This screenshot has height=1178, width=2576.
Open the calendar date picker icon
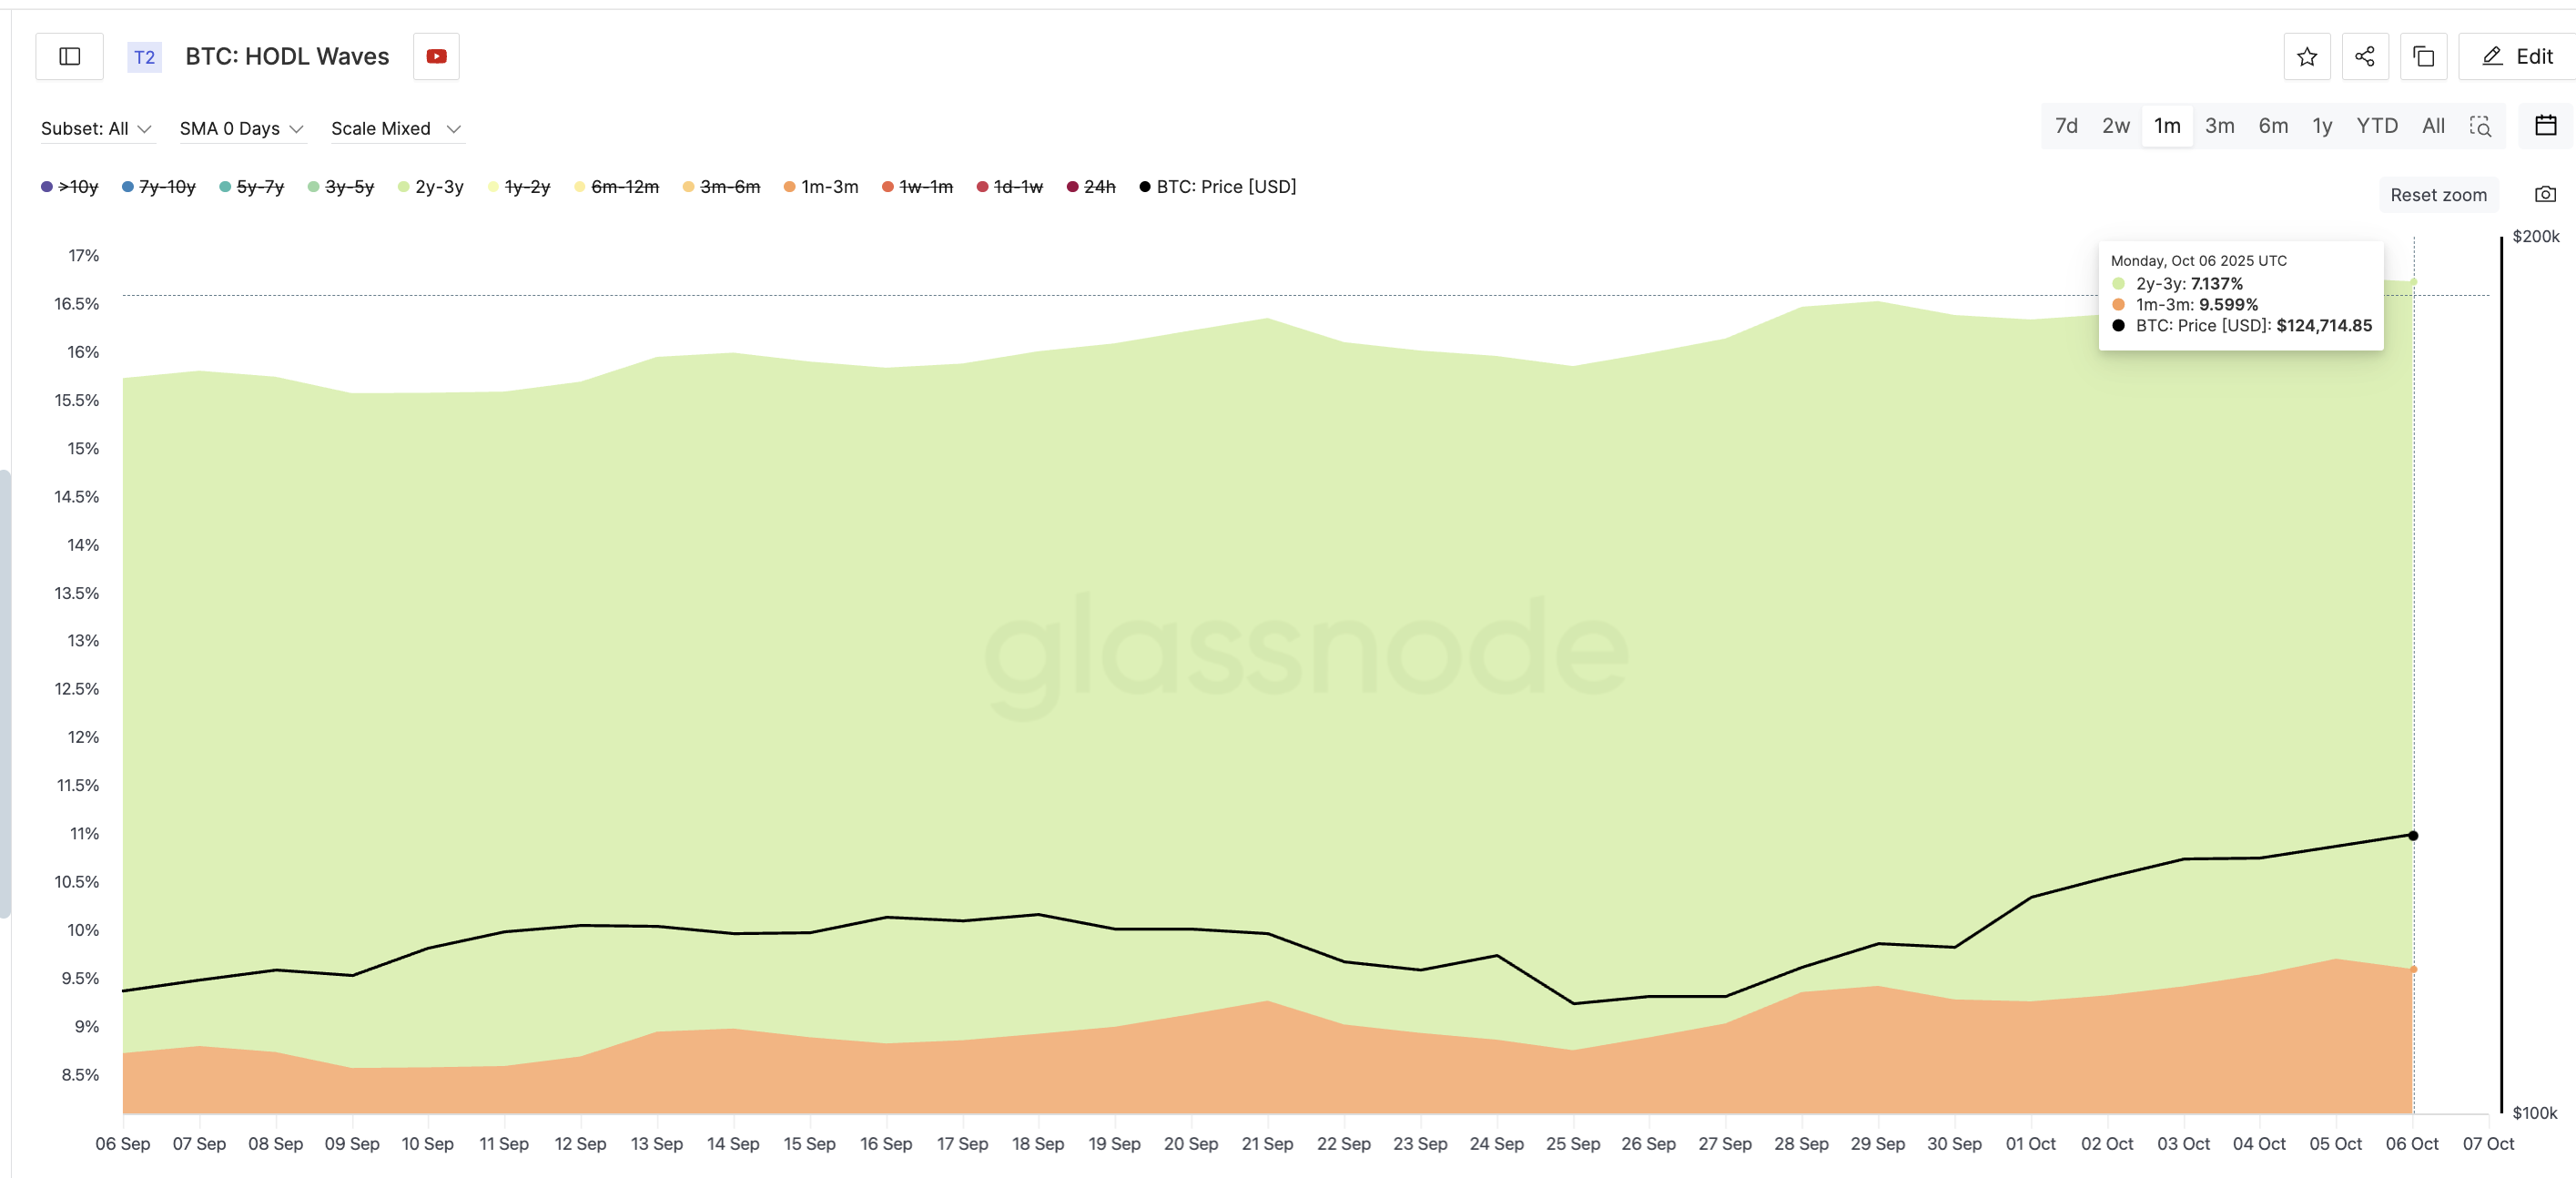(x=2545, y=126)
